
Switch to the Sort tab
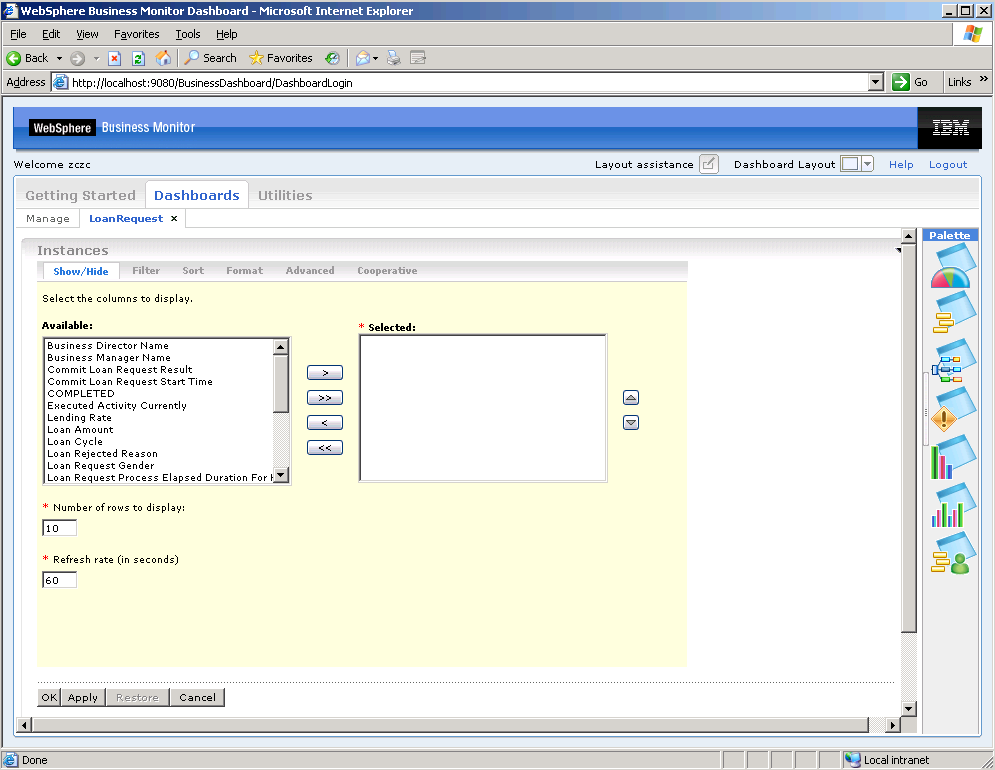[x=193, y=270]
